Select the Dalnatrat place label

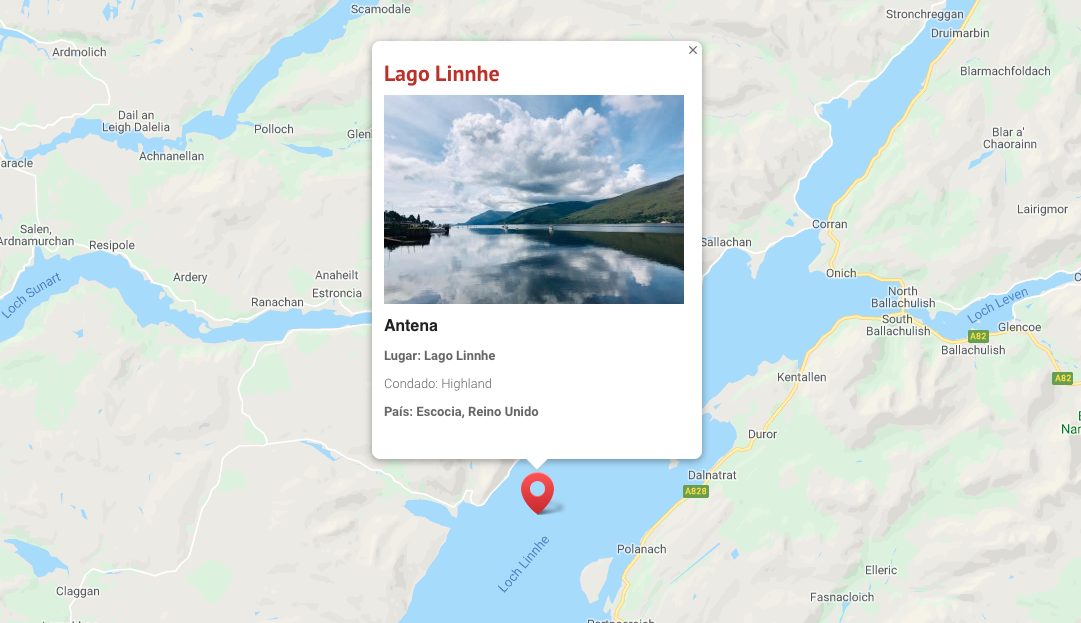click(712, 475)
